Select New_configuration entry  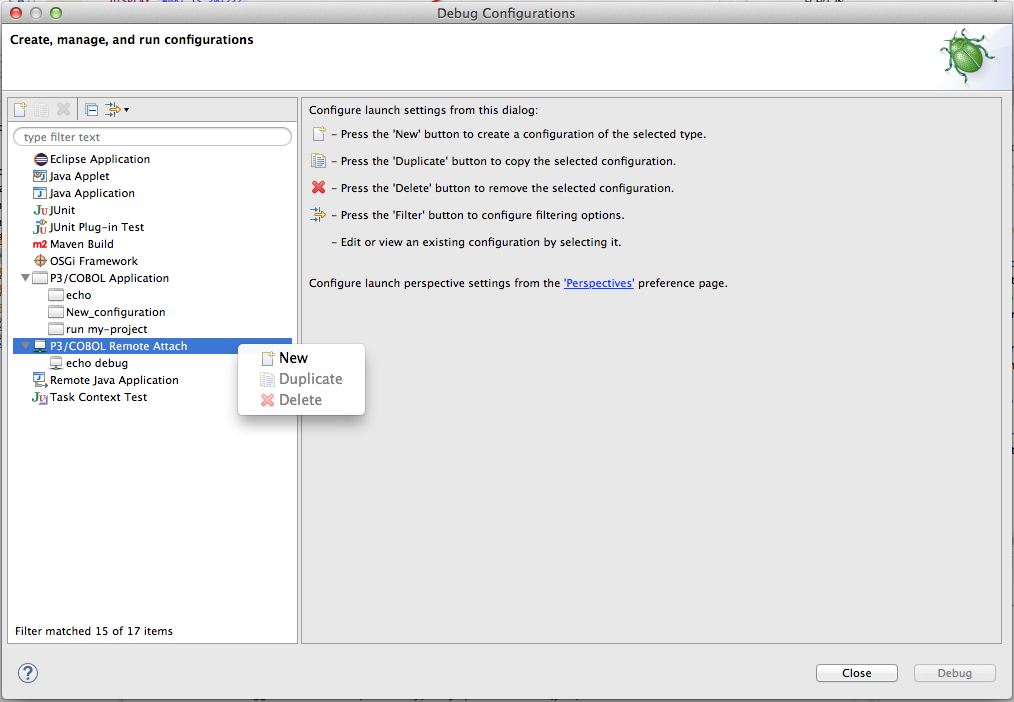(x=115, y=312)
